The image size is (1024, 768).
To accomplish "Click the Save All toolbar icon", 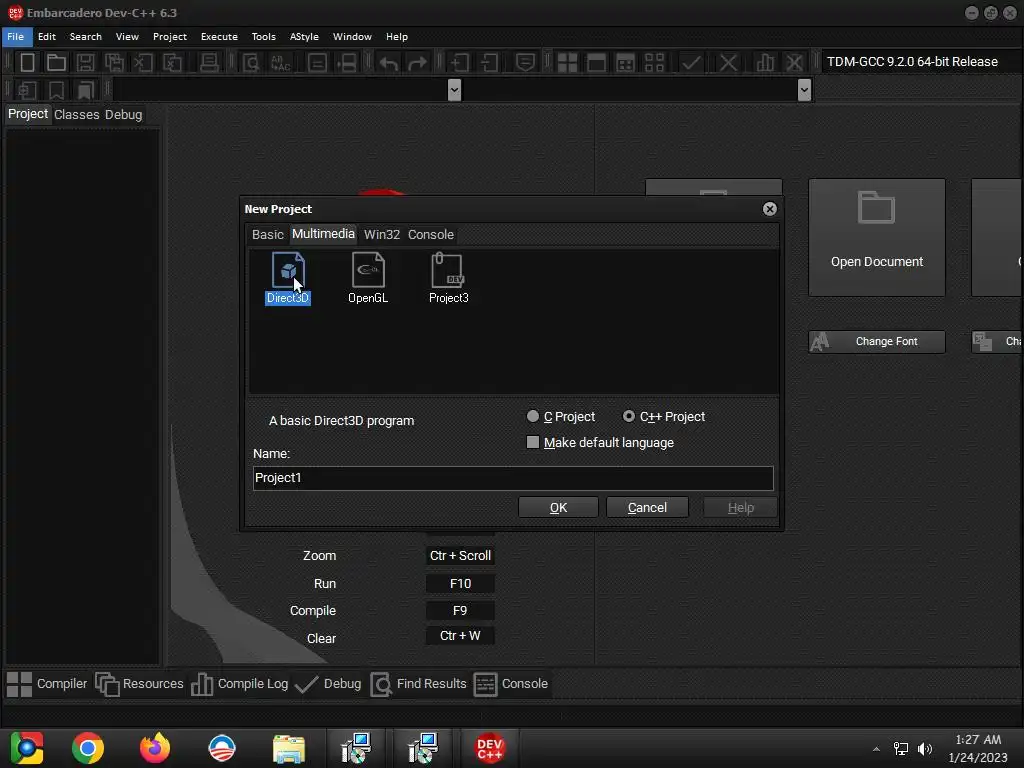I will pos(114,63).
